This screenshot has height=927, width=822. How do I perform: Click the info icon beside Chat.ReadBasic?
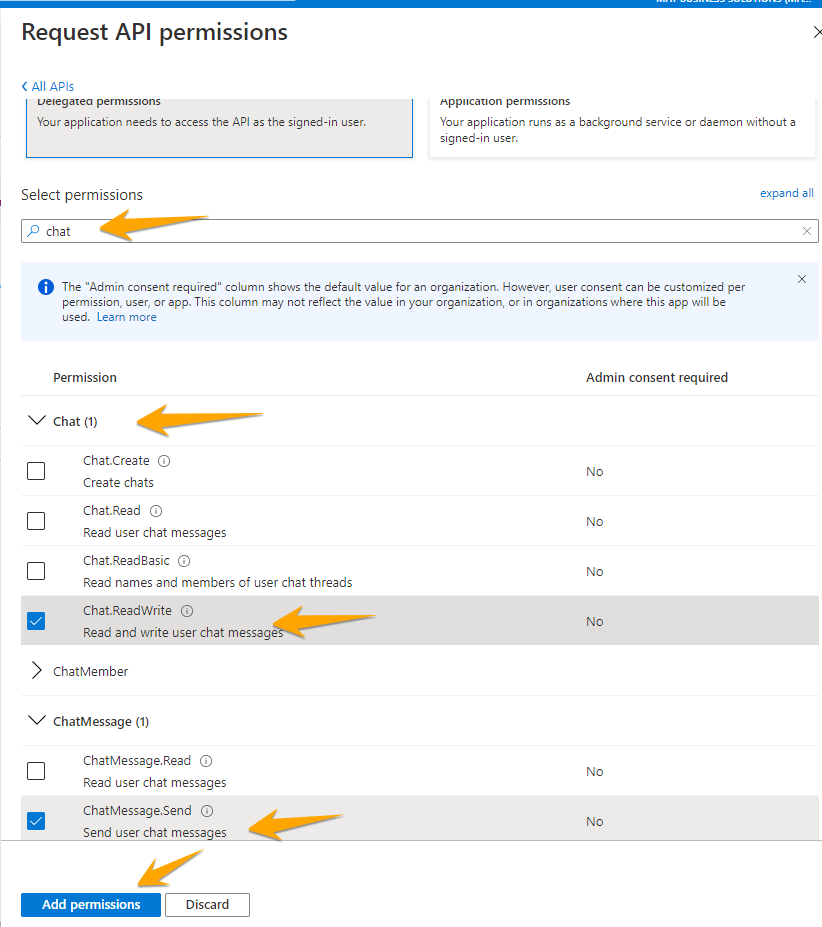tap(183, 560)
